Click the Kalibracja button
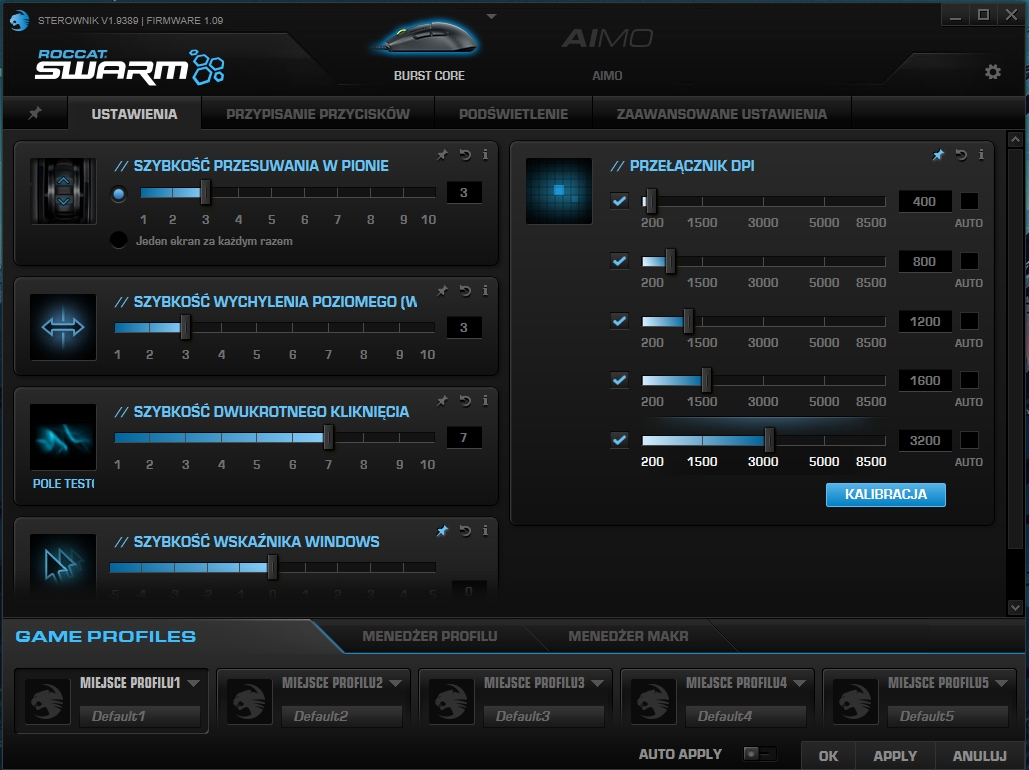Image resolution: width=1029 pixels, height=770 pixels. point(886,494)
